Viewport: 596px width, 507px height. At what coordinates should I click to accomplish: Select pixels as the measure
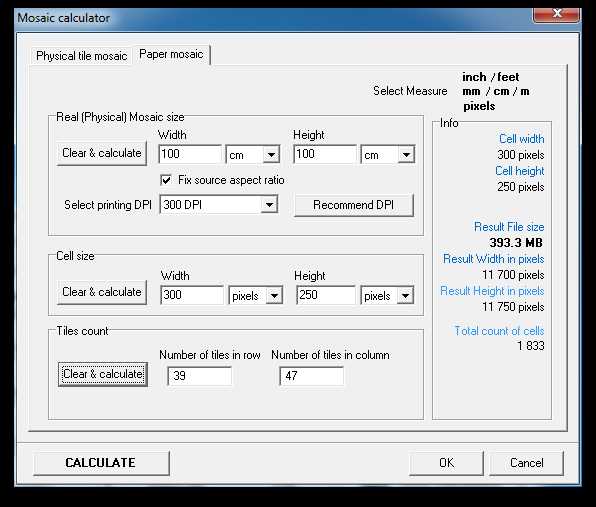point(479,106)
